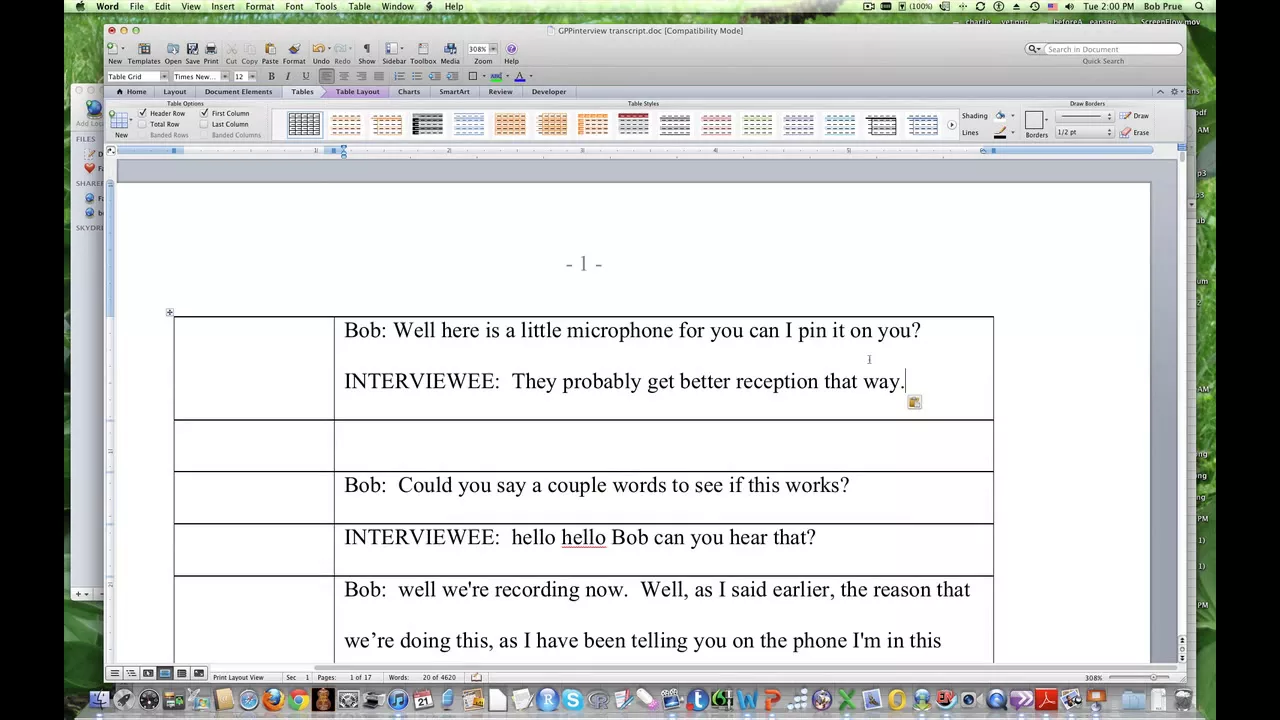
Task: Open the 1/2 pt line weight dropdown
Action: [1087, 133]
